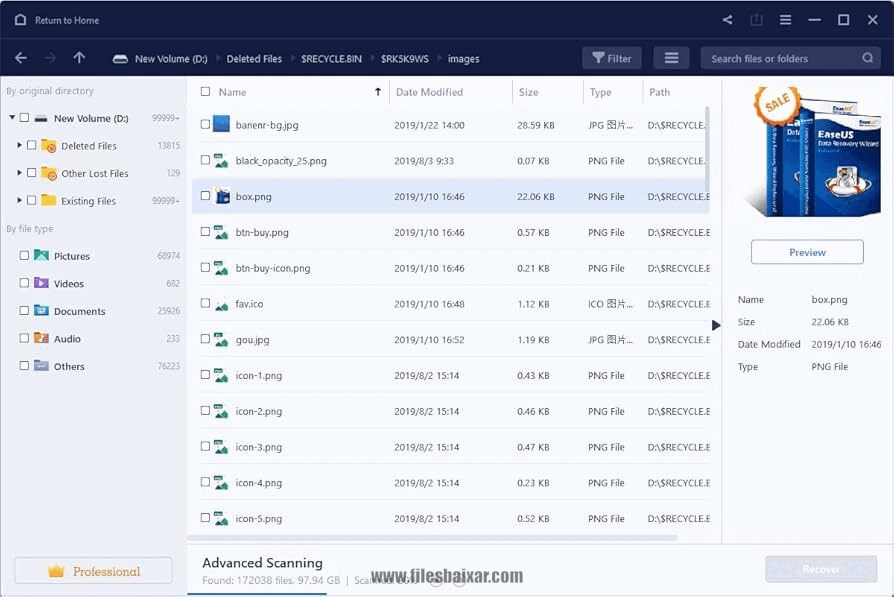Click the Audio file type icon
The image size is (894, 597).
pyautogui.click(x=41, y=338)
